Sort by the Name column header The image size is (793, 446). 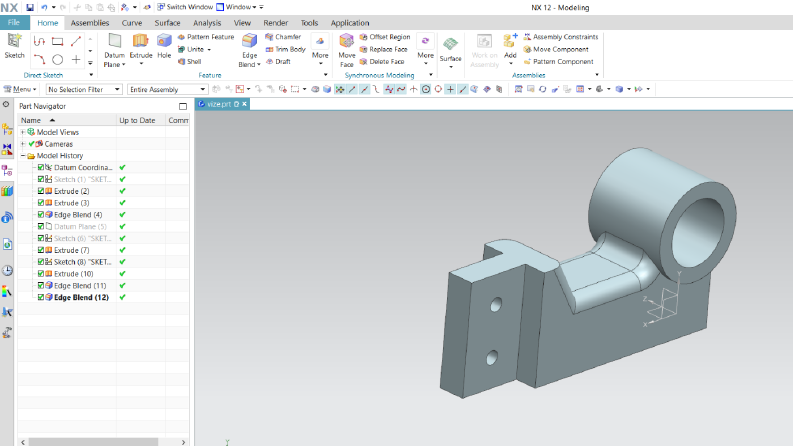tap(67, 120)
